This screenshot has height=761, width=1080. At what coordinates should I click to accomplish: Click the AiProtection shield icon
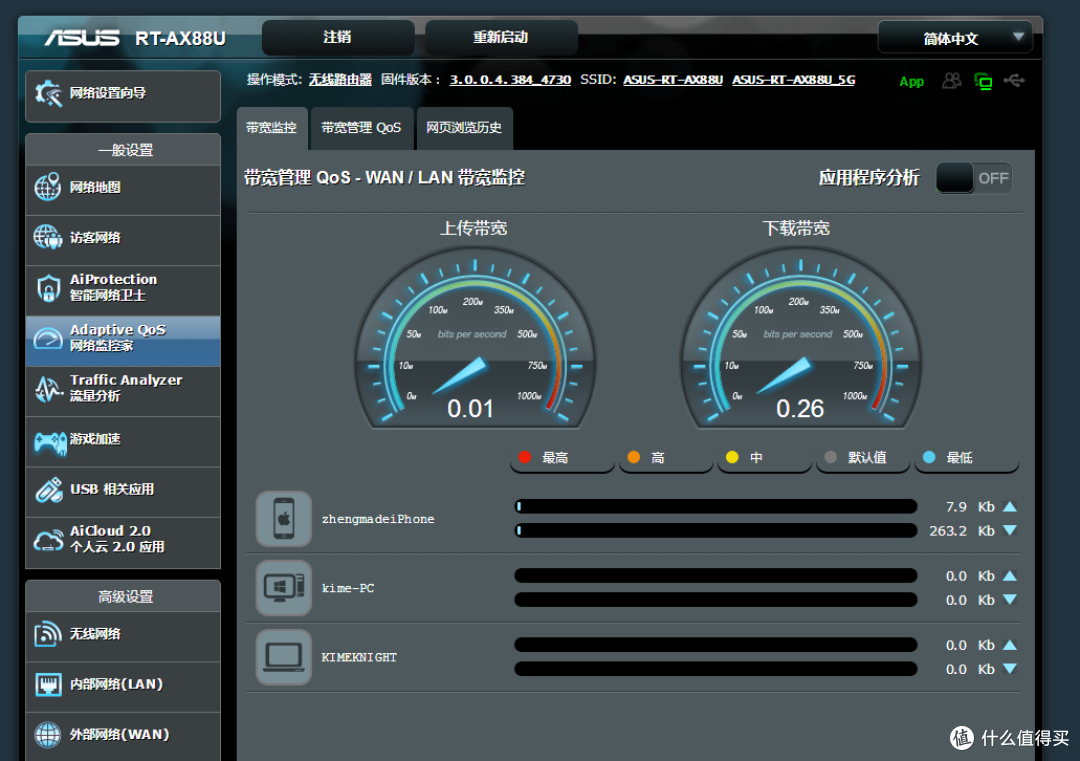(x=48, y=288)
